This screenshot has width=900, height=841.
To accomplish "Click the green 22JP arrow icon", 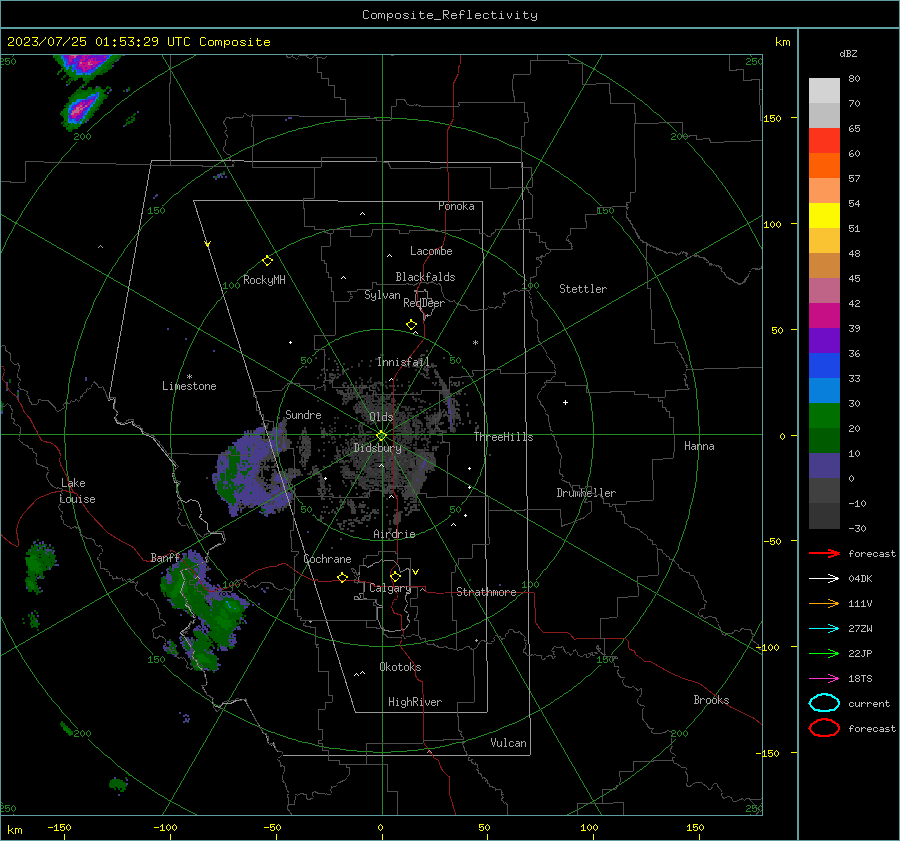I will pos(824,653).
